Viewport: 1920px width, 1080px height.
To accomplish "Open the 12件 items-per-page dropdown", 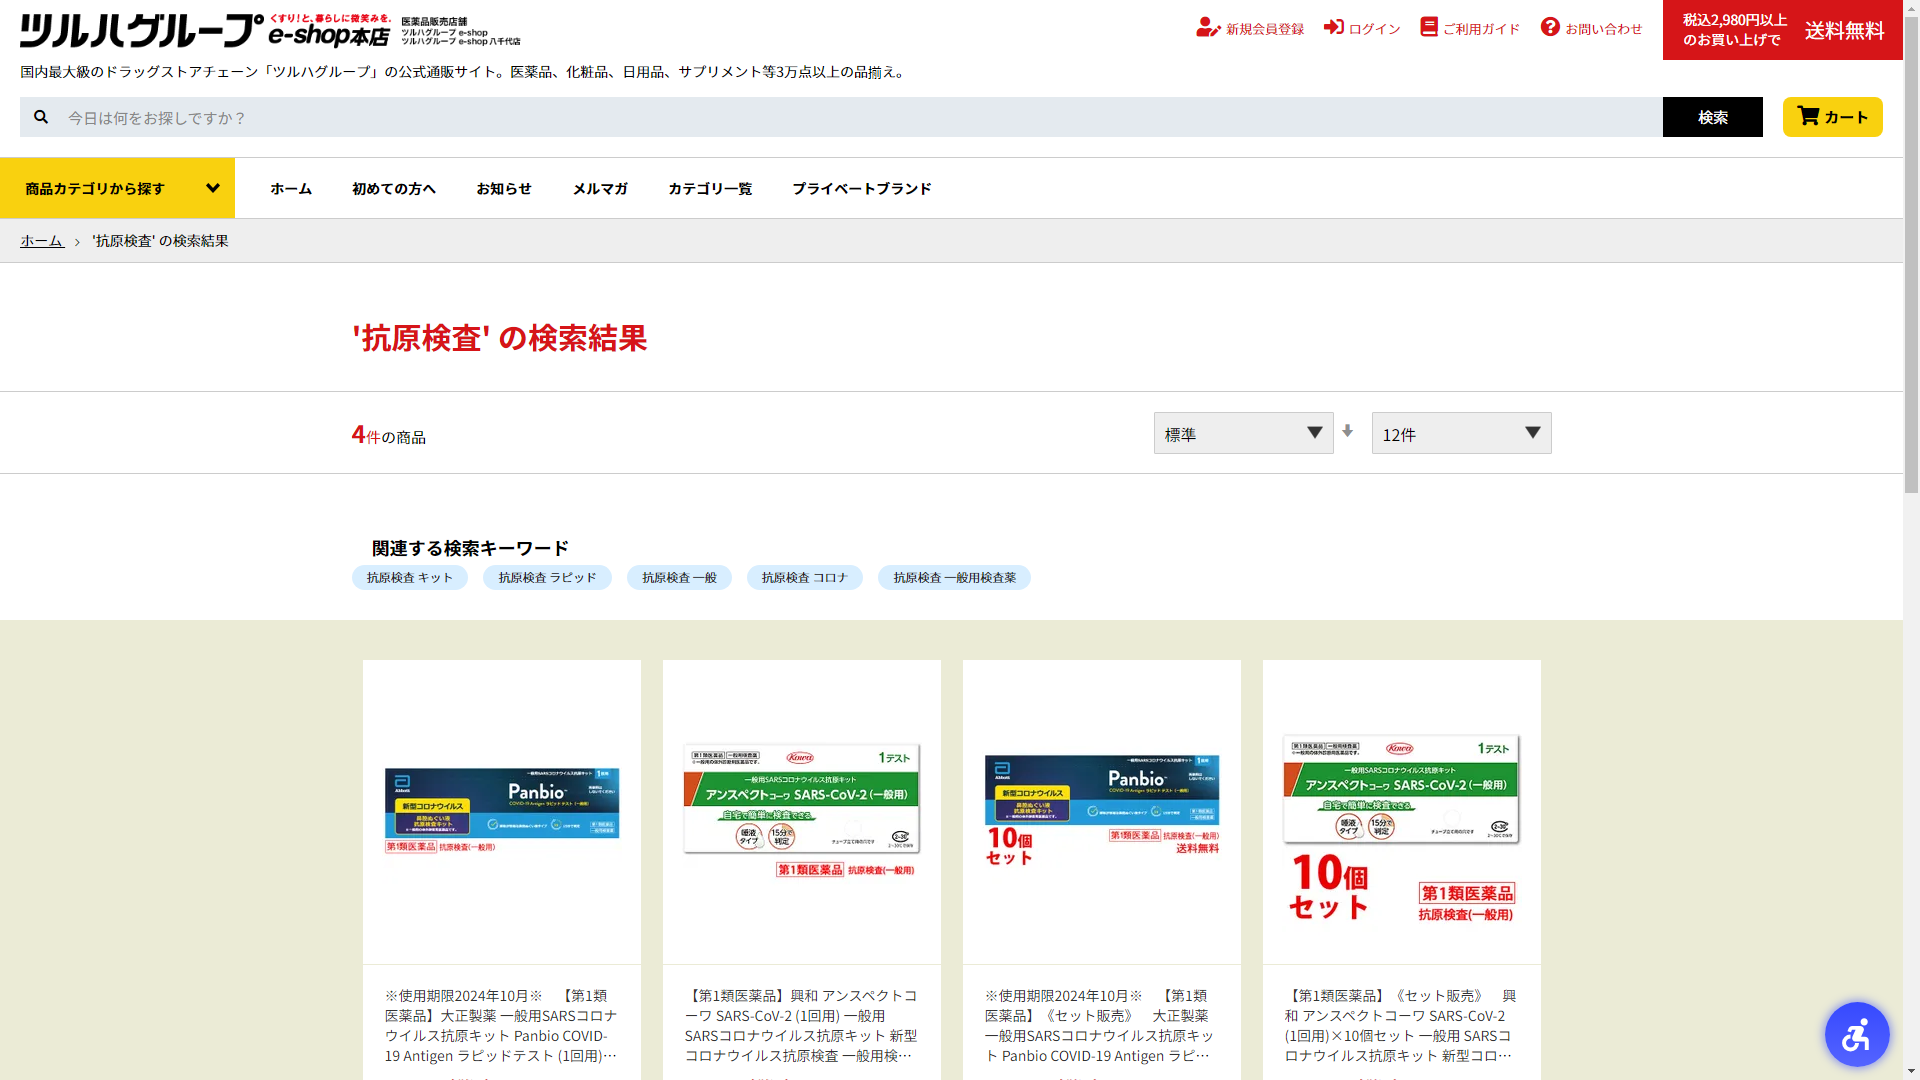I will click(x=1461, y=433).
